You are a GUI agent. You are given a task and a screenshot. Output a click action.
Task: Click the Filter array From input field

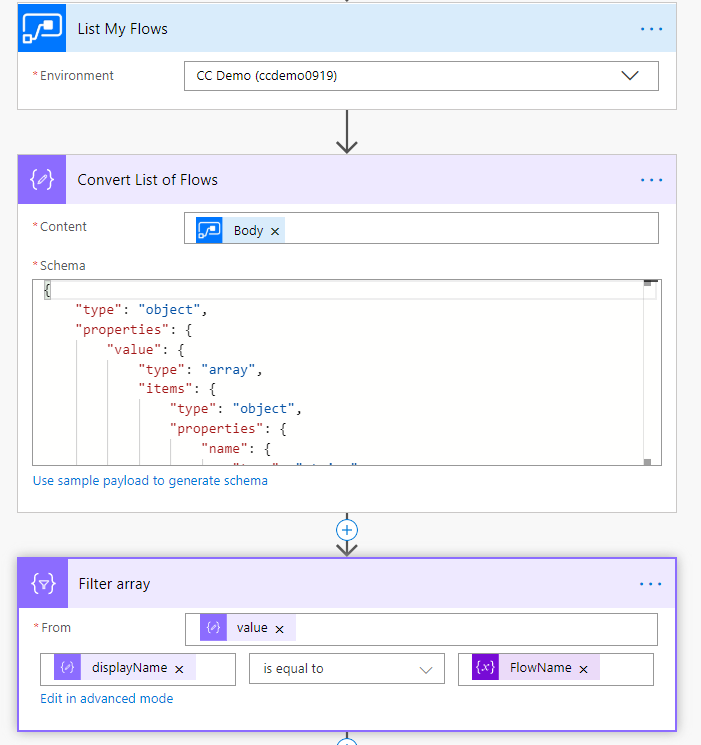470,629
